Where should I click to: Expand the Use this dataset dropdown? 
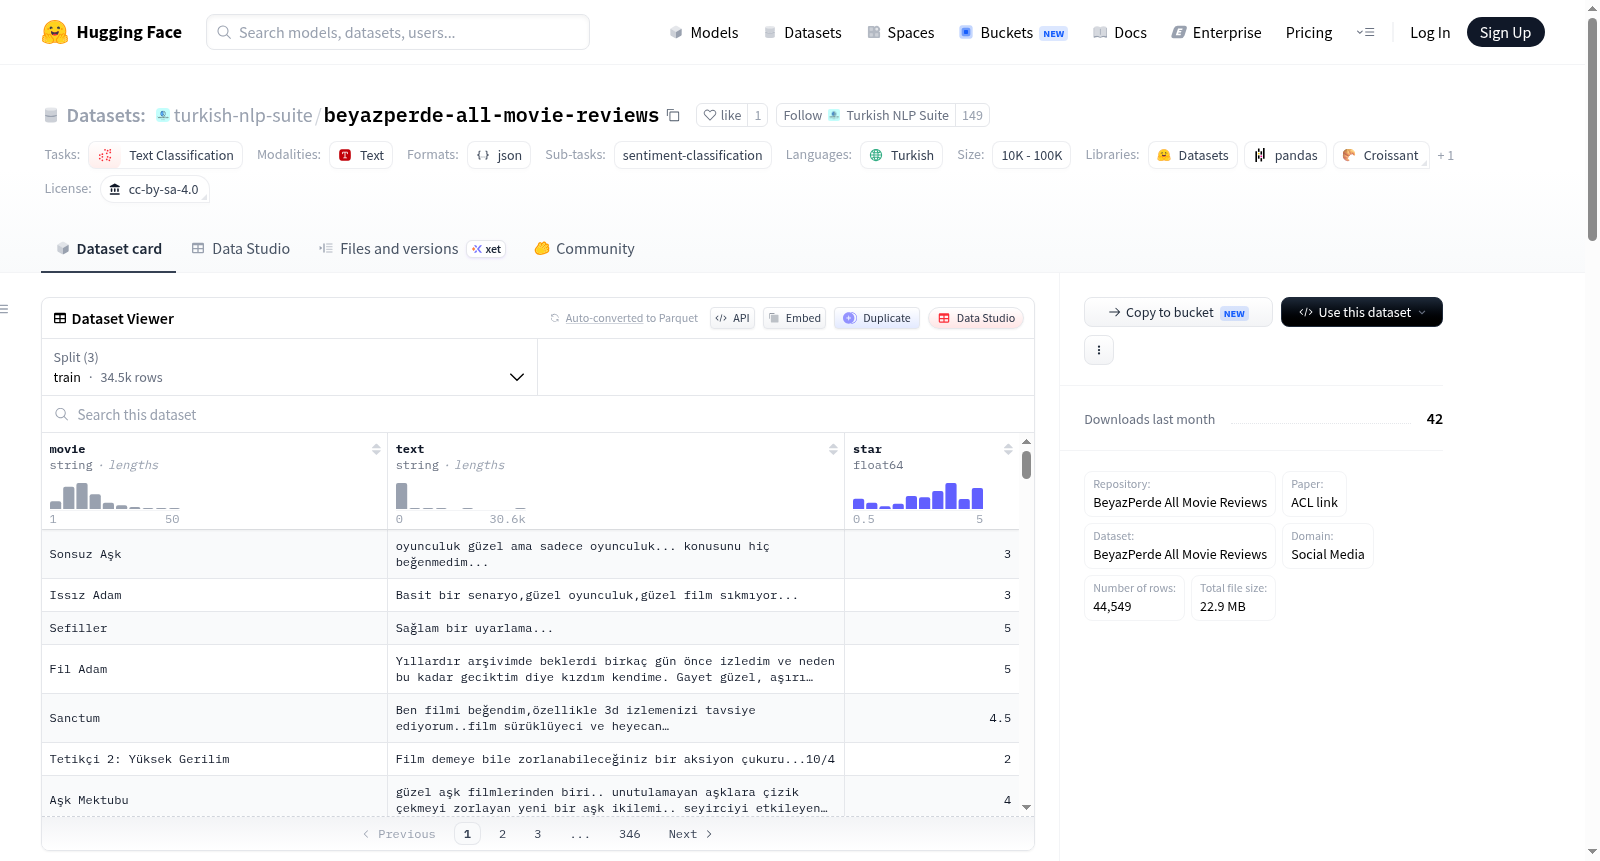(x=1362, y=312)
